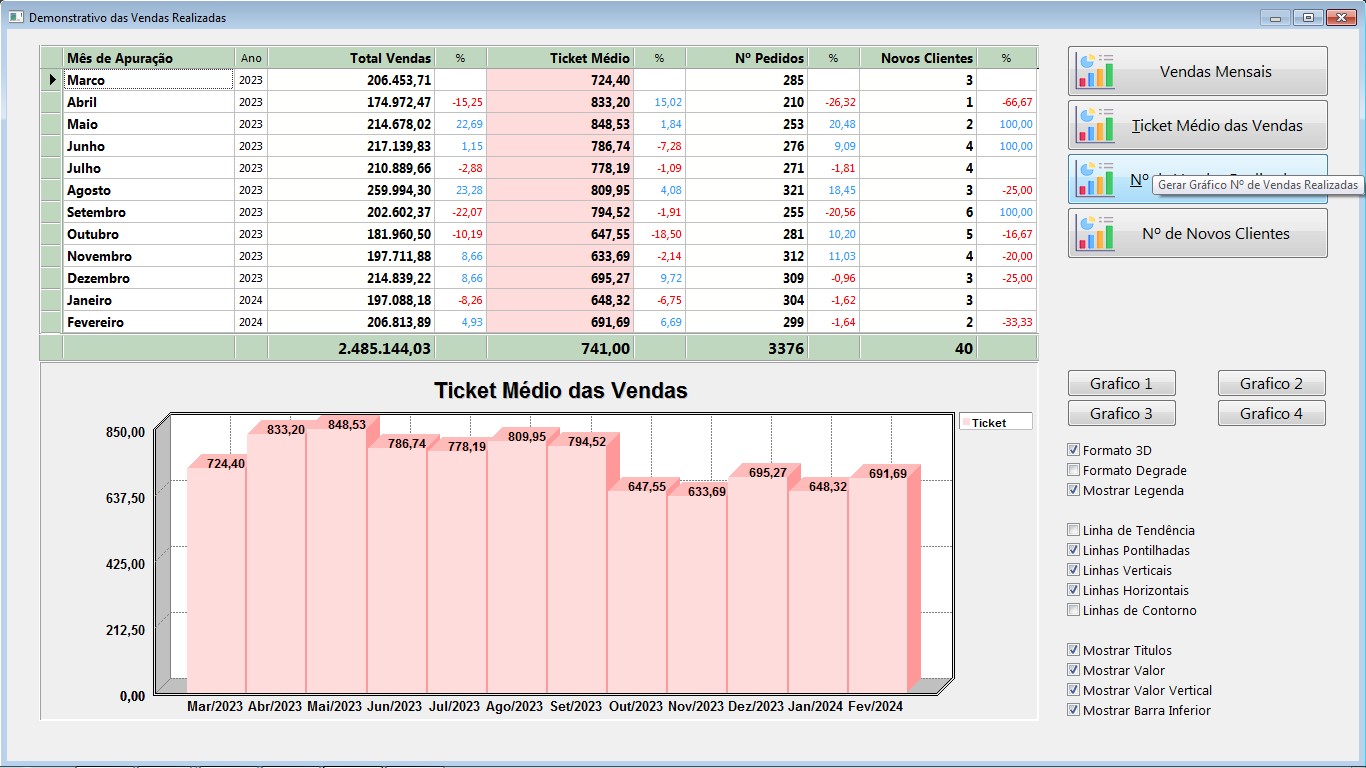Disable Linhas Horizontais

pos(1074,590)
